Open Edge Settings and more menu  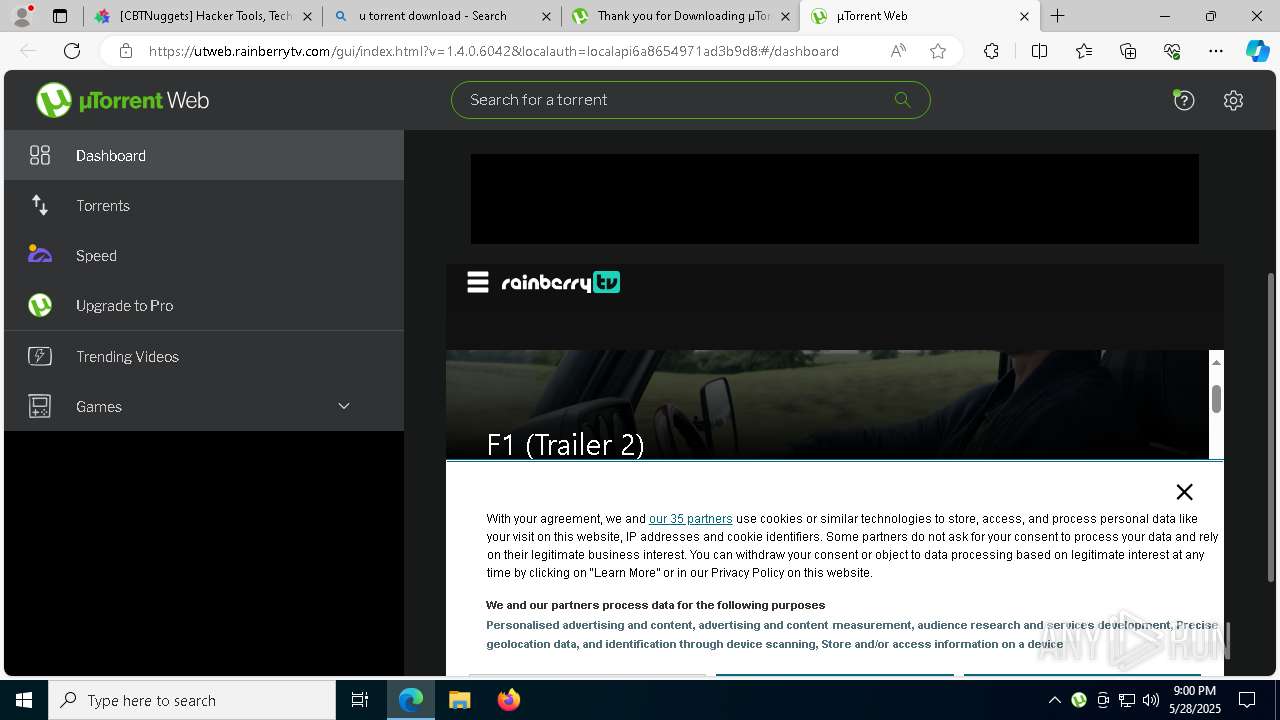pyautogui.click(x=1216, y=51)
